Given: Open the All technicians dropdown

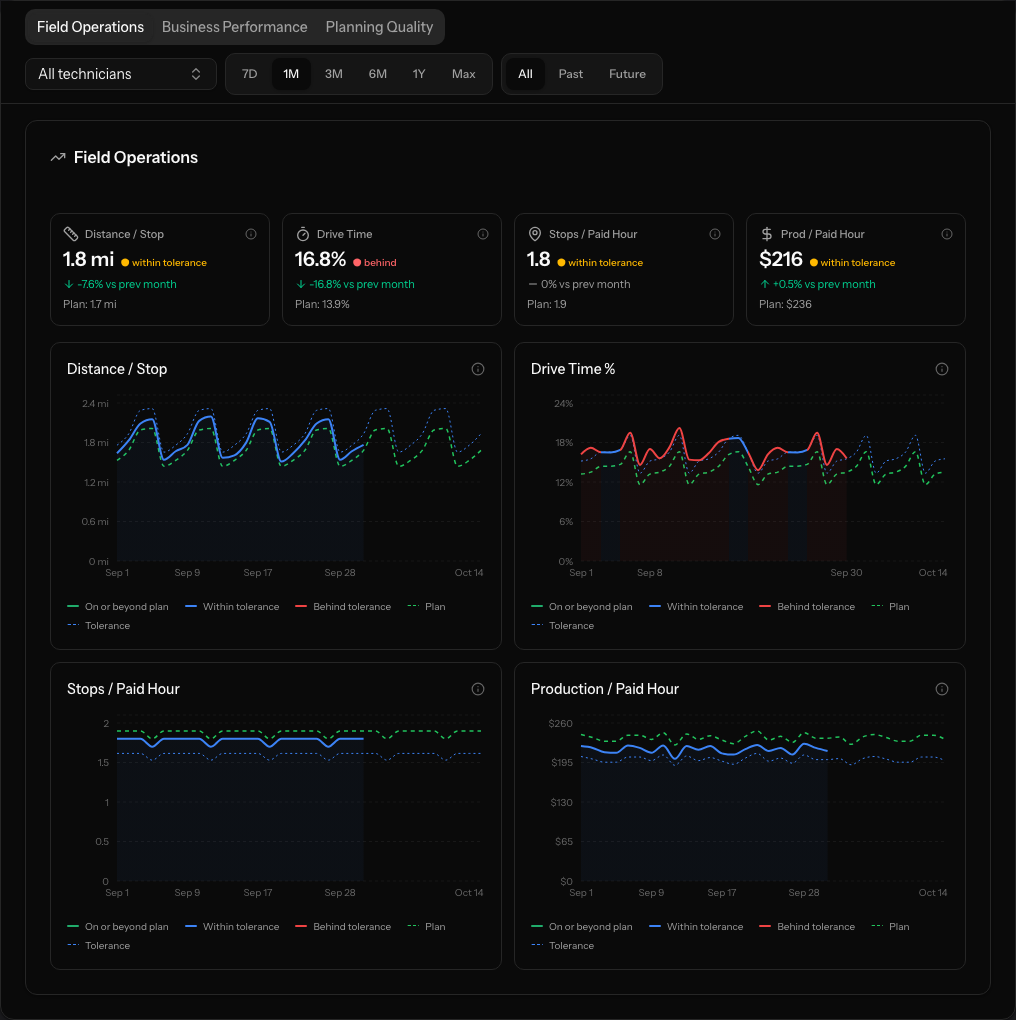Looking at the screenshot, I should click(x=120, y=74).
